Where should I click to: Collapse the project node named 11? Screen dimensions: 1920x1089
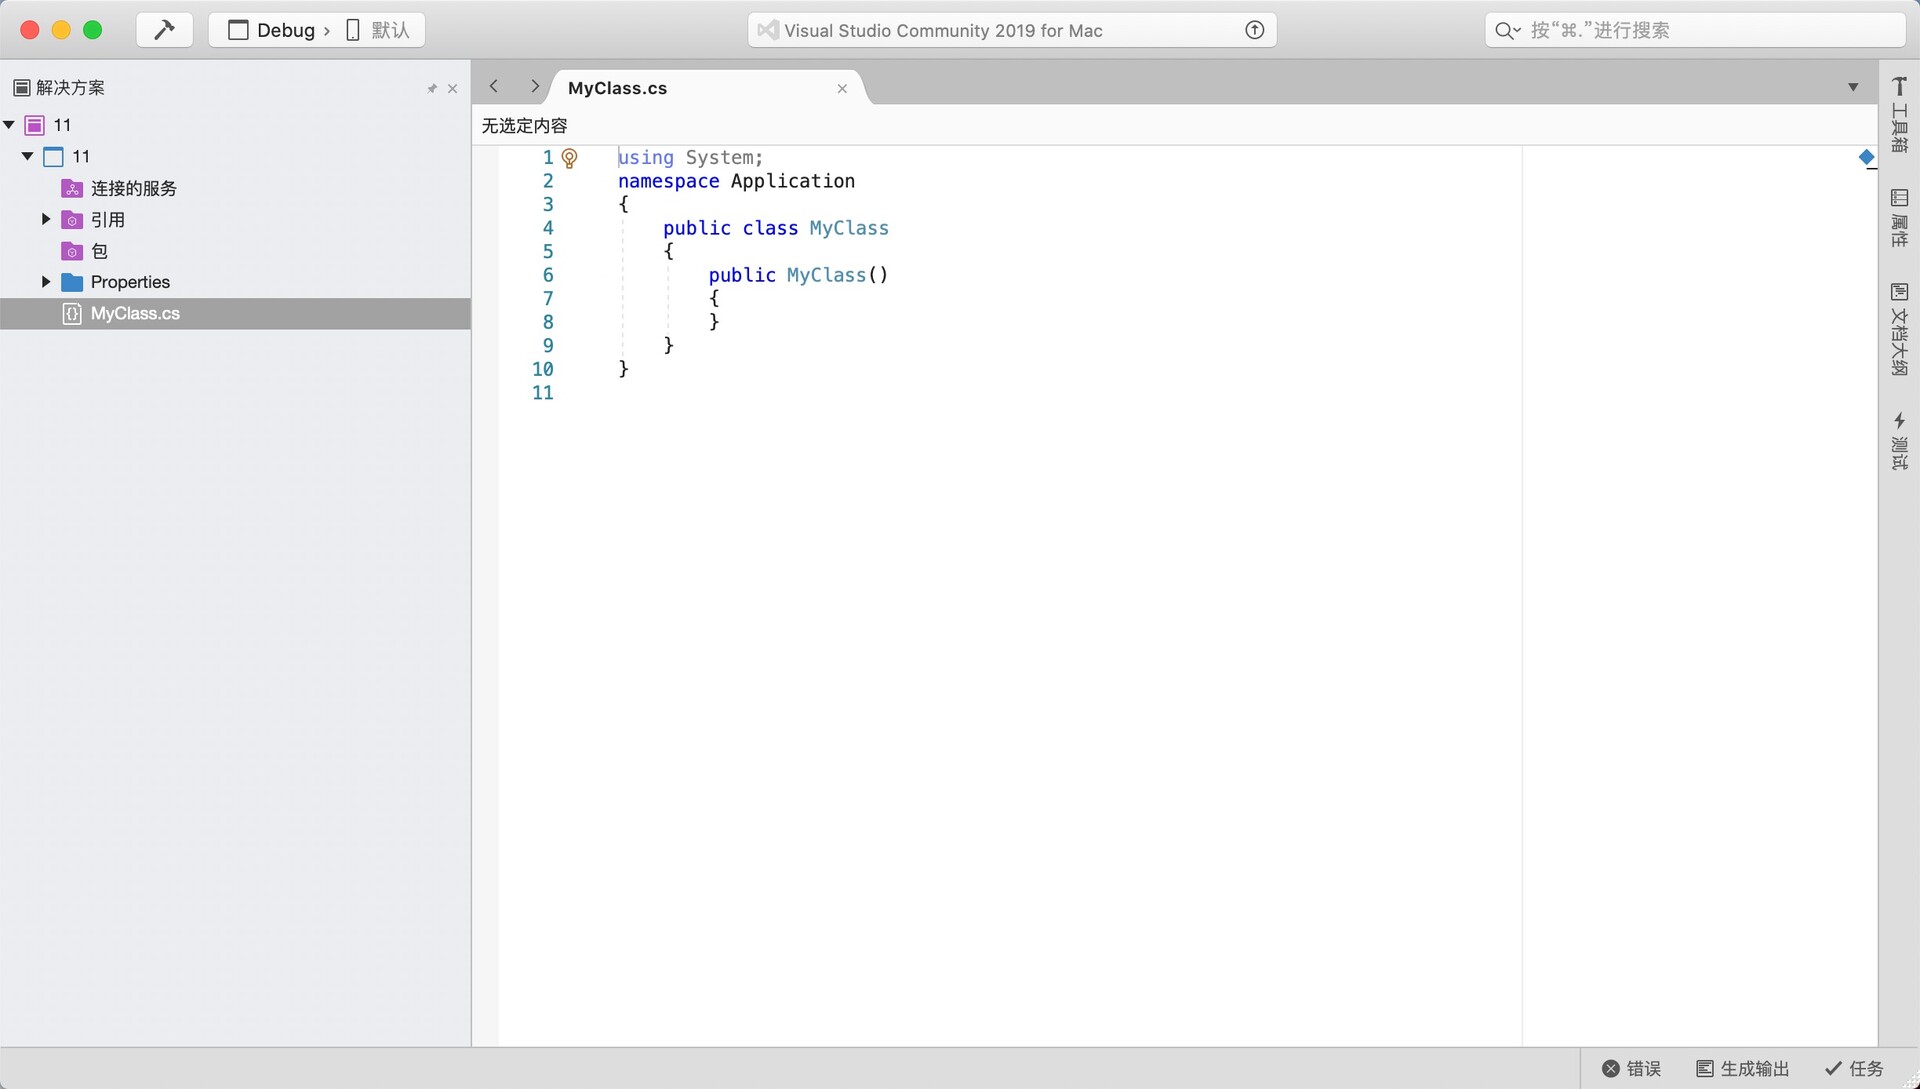[x=28, y=156]
